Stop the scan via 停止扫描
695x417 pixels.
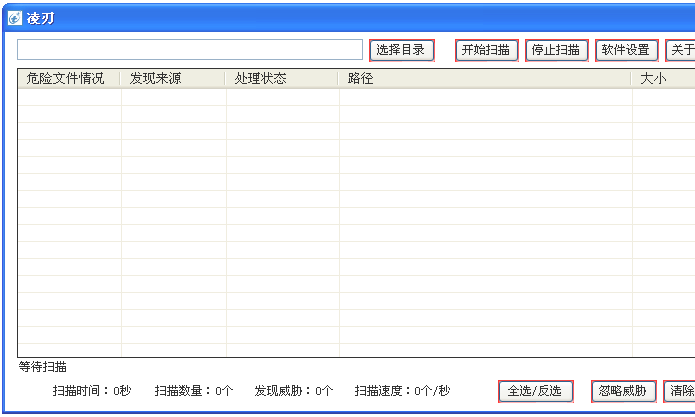point(556,50)
